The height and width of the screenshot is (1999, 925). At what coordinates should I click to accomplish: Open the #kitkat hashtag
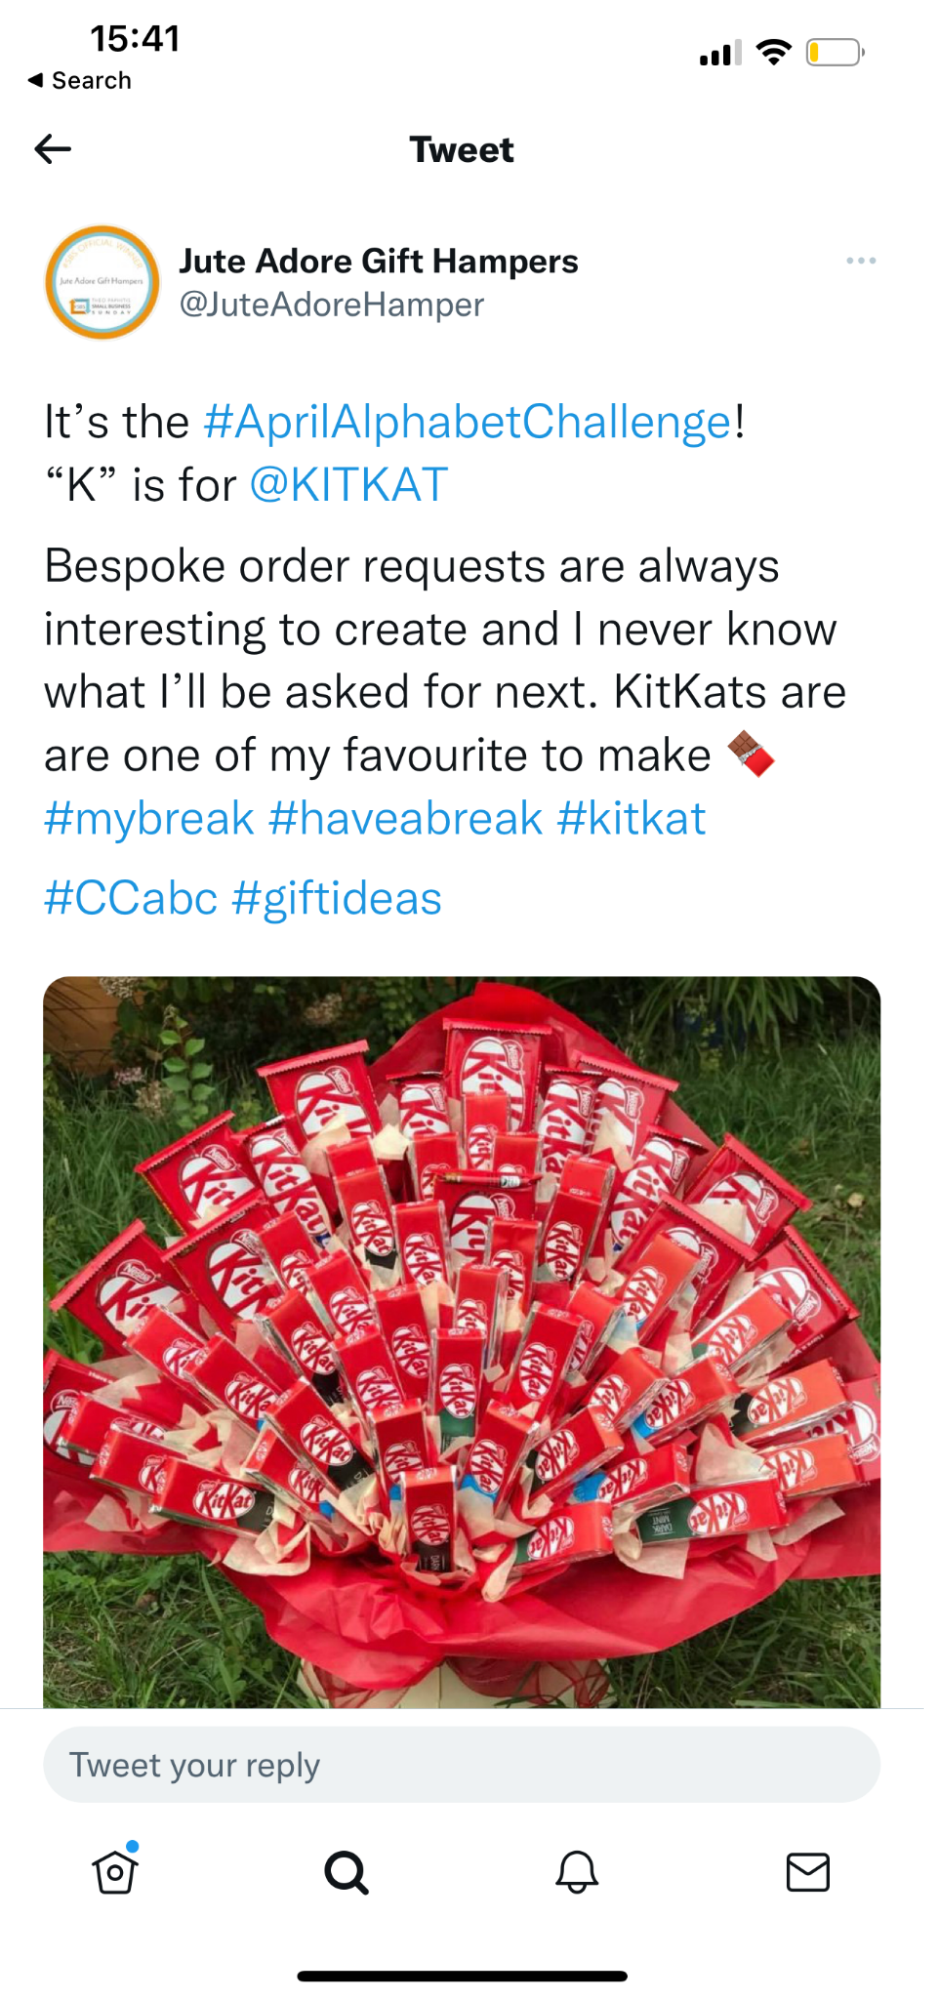[x=631, y=819]
